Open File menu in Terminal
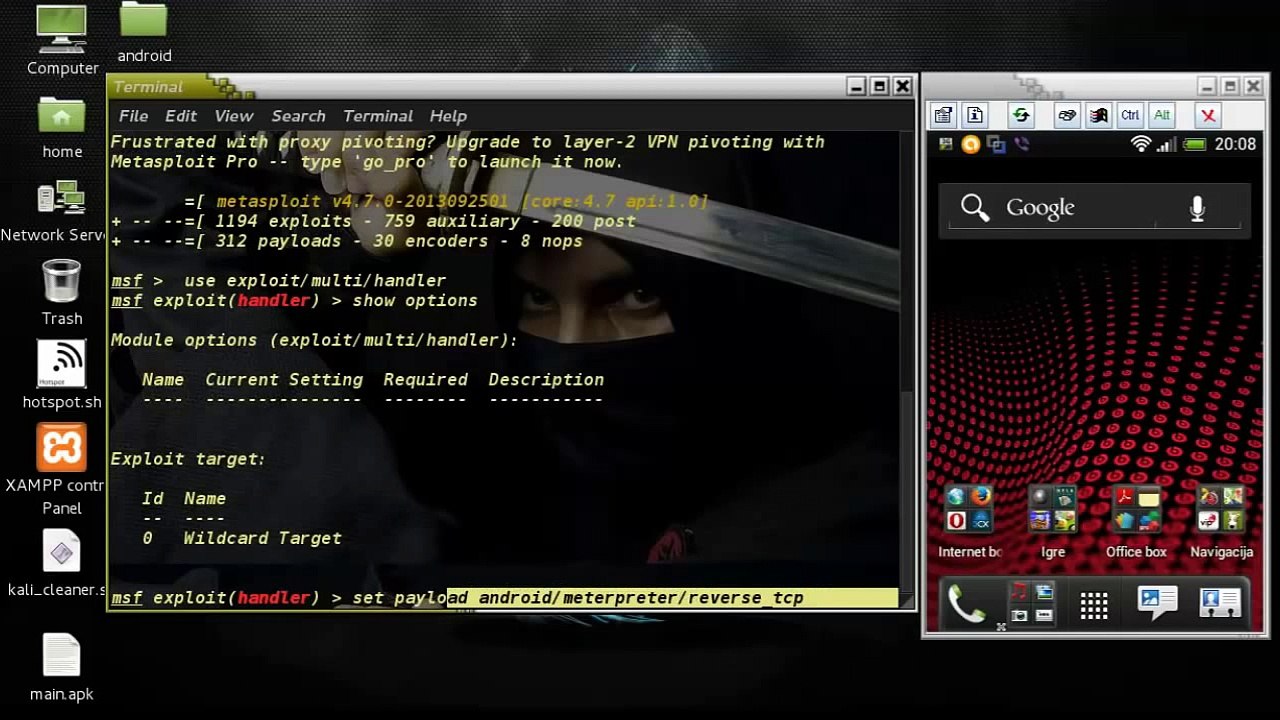This screenshot has width=1280, height=720. coord(133,116)
